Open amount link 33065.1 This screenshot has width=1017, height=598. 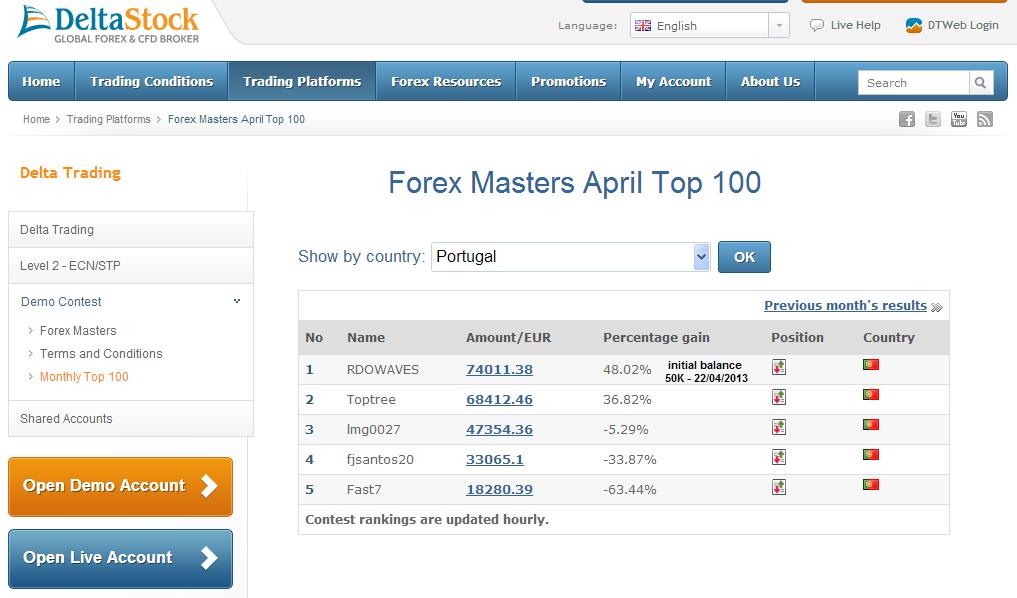pos(495,459)
